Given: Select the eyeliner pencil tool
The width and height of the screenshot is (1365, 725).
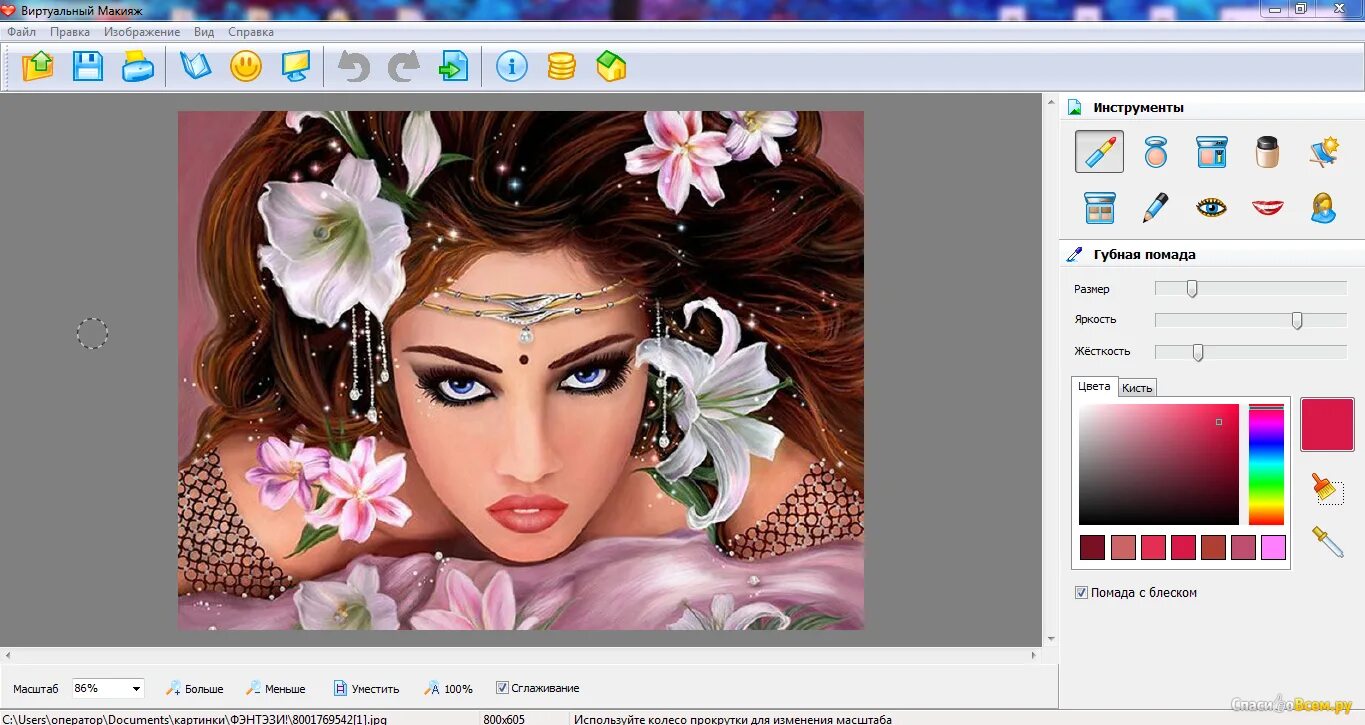Looking at the screenshot, I should [x=1156, y=207].
